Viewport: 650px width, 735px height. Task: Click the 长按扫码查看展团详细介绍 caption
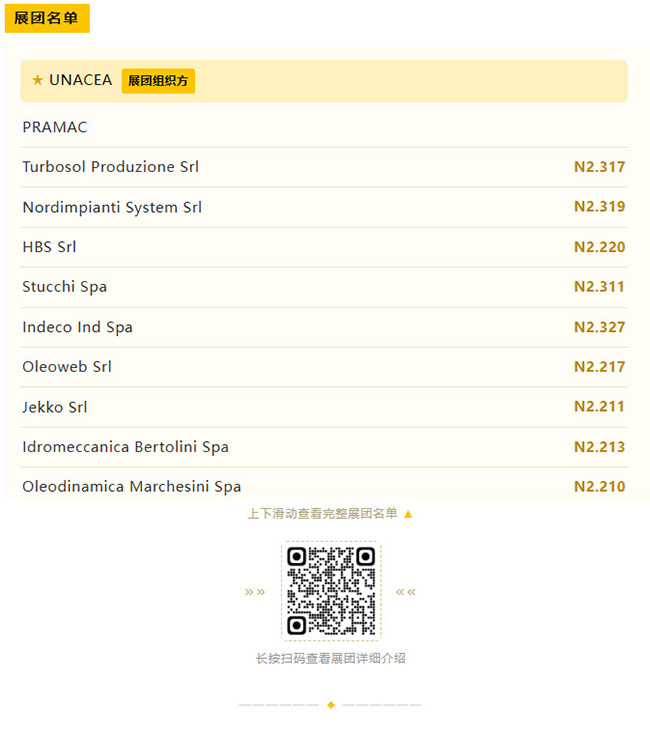click(x=331, y=659)
